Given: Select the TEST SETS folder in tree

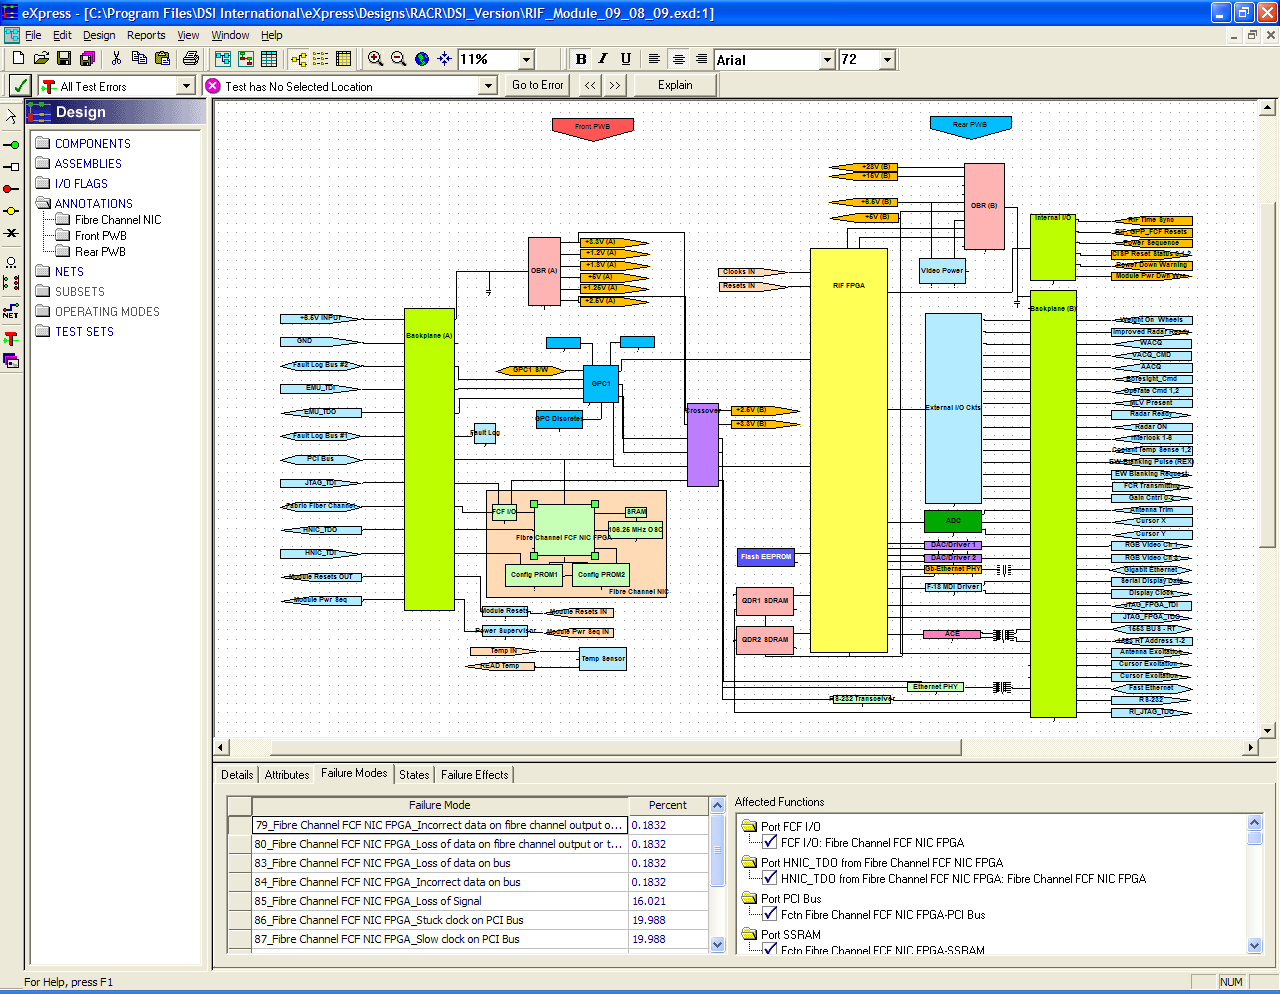Looking at the screenshot, I should 84,332.
